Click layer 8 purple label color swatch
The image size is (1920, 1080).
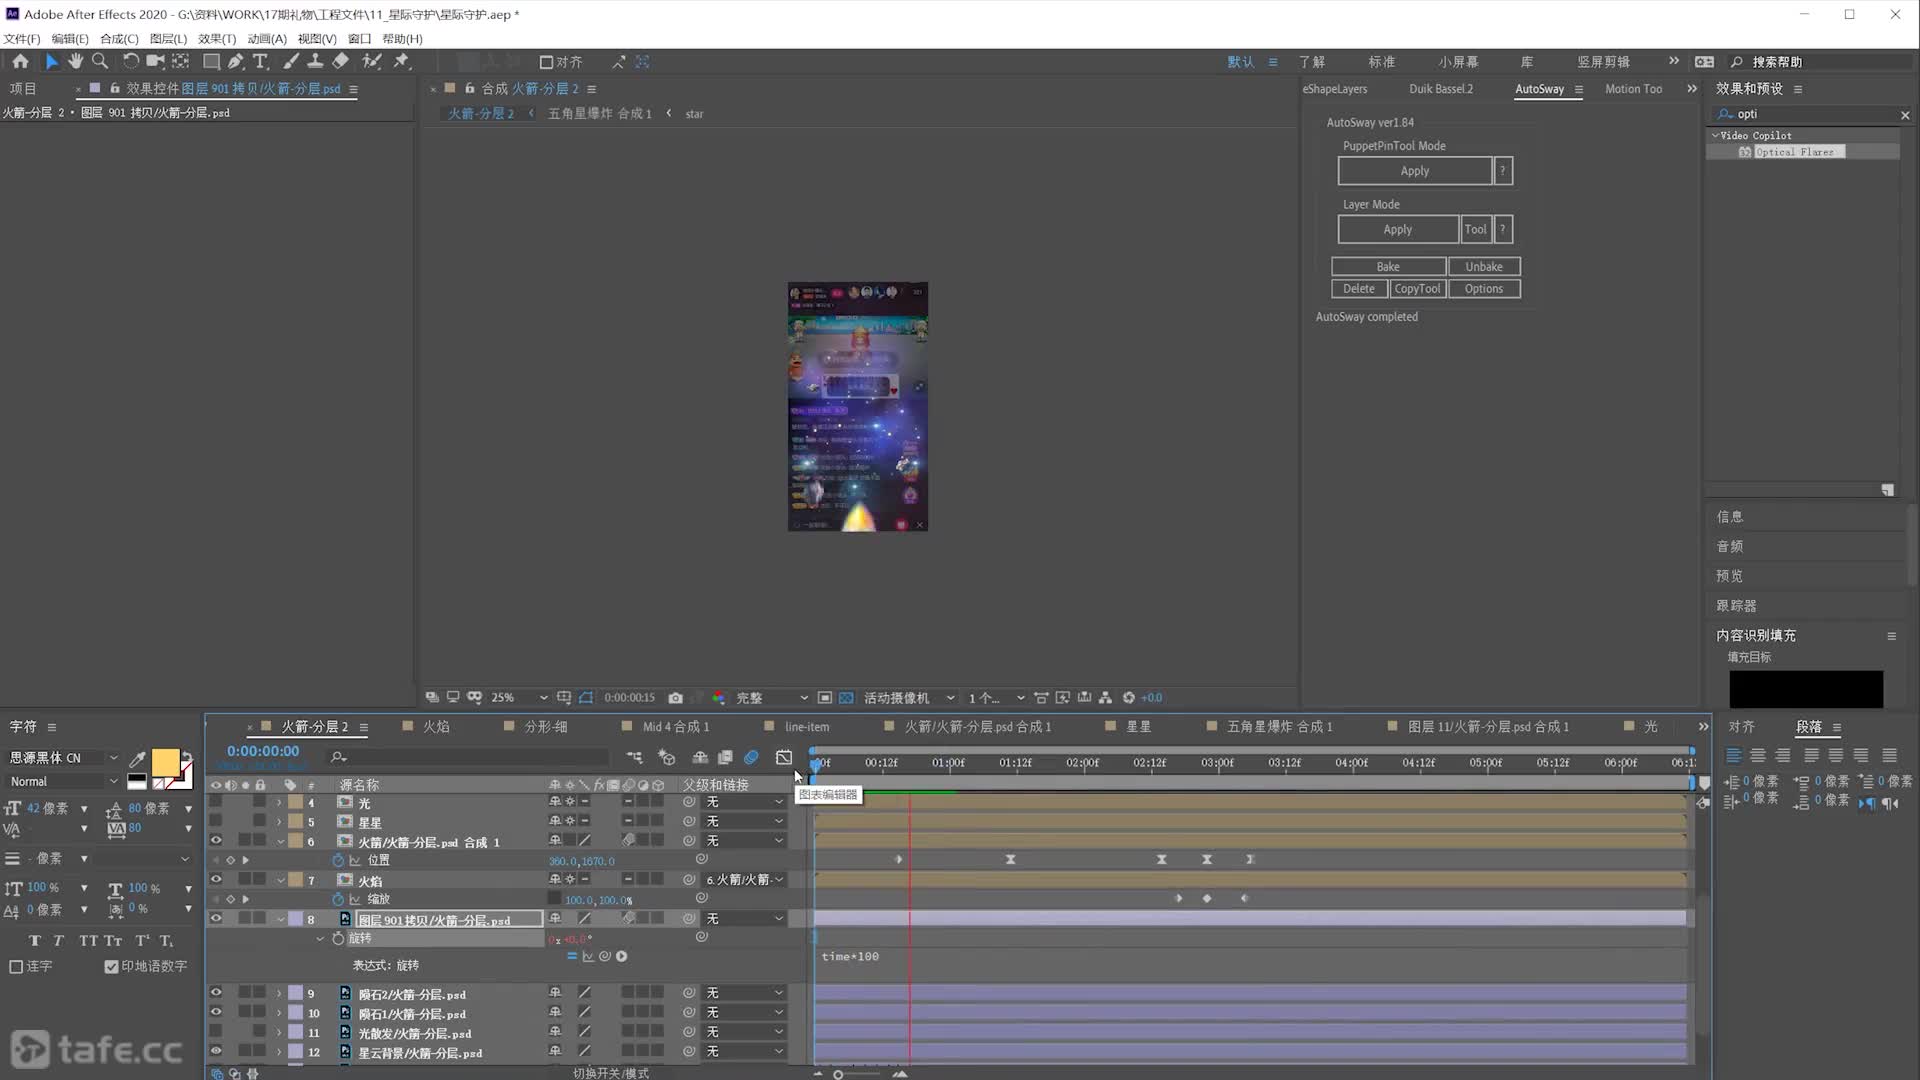[x=295, y=919]
